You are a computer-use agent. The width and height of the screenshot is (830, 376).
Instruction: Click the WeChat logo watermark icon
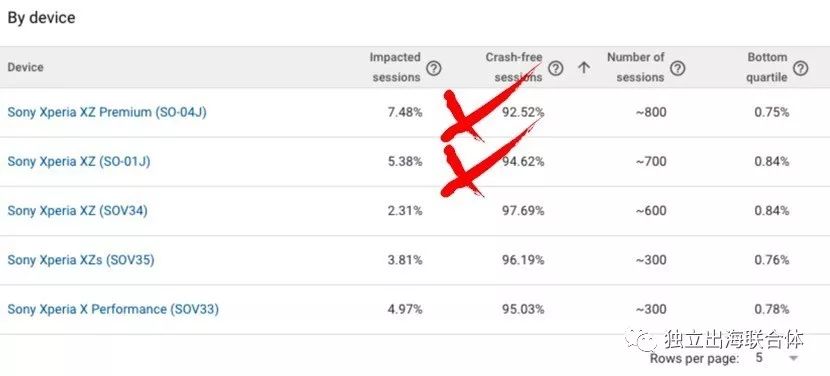tap(641, 339)
